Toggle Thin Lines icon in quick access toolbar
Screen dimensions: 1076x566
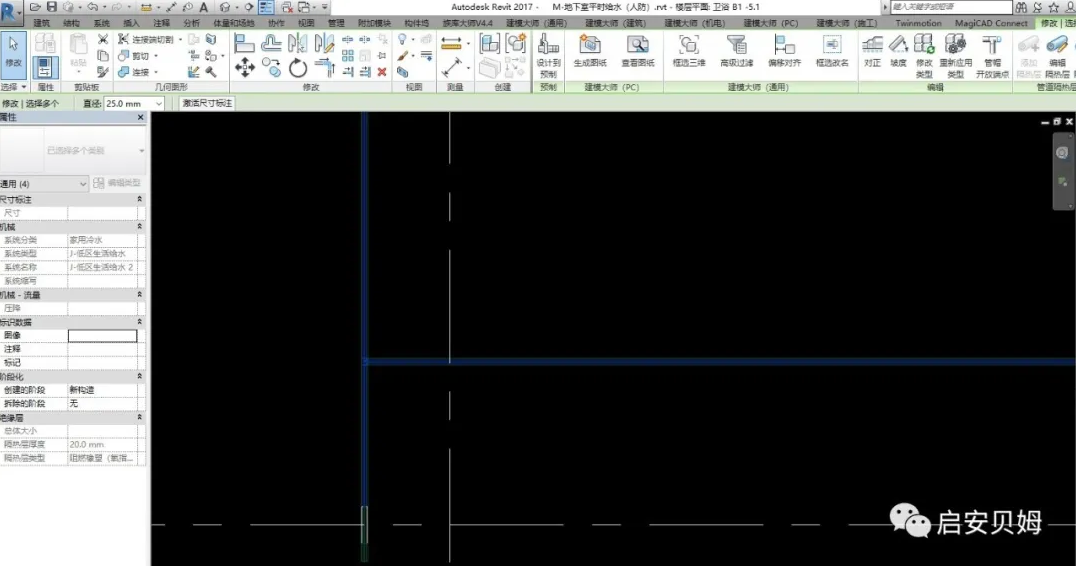pyautogui.click(x=266, y=7)
